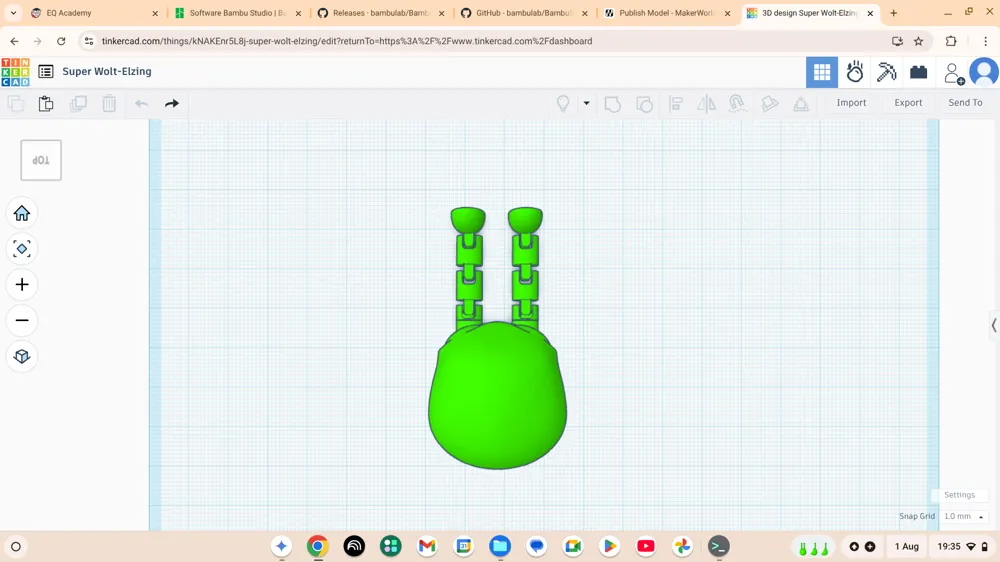The image size is (1000, 562).
Task: Invite people to design icon
Action: pyautogui.click(x=953, y=73)
